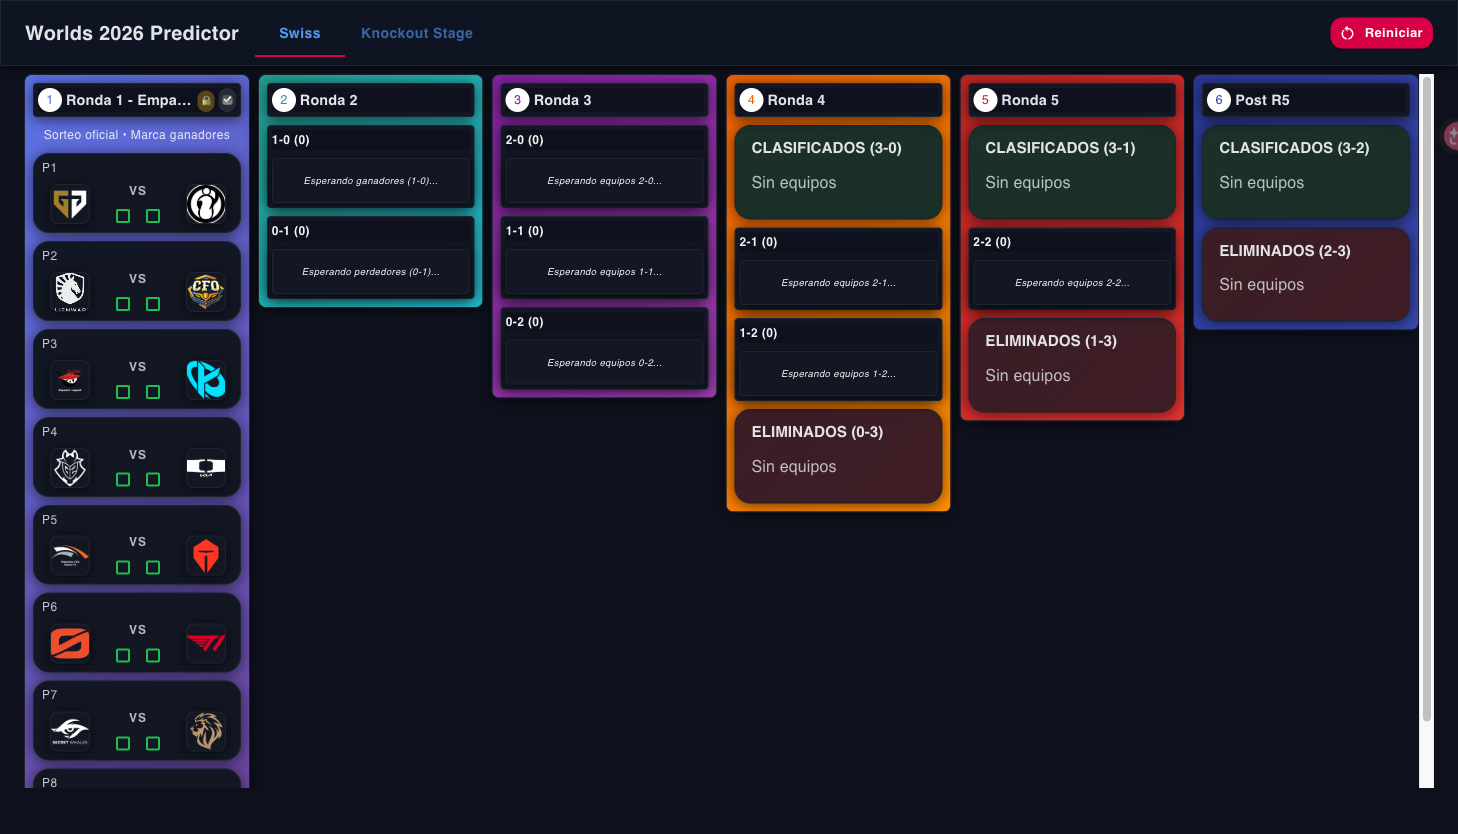The image size is (1458, 834).
Task: Select the Invictus Gaming logo in P1
Action: (x=206, y=204)
